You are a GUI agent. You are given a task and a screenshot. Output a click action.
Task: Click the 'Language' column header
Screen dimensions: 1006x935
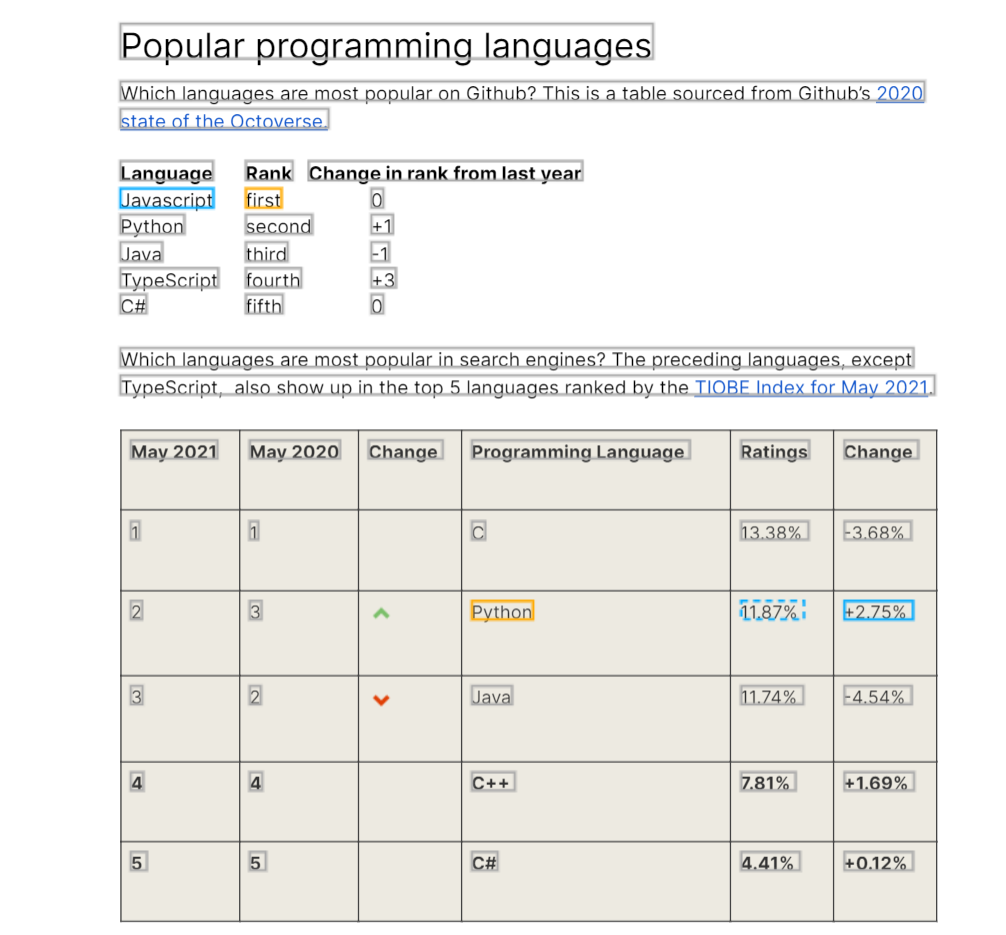pos(167,172)
